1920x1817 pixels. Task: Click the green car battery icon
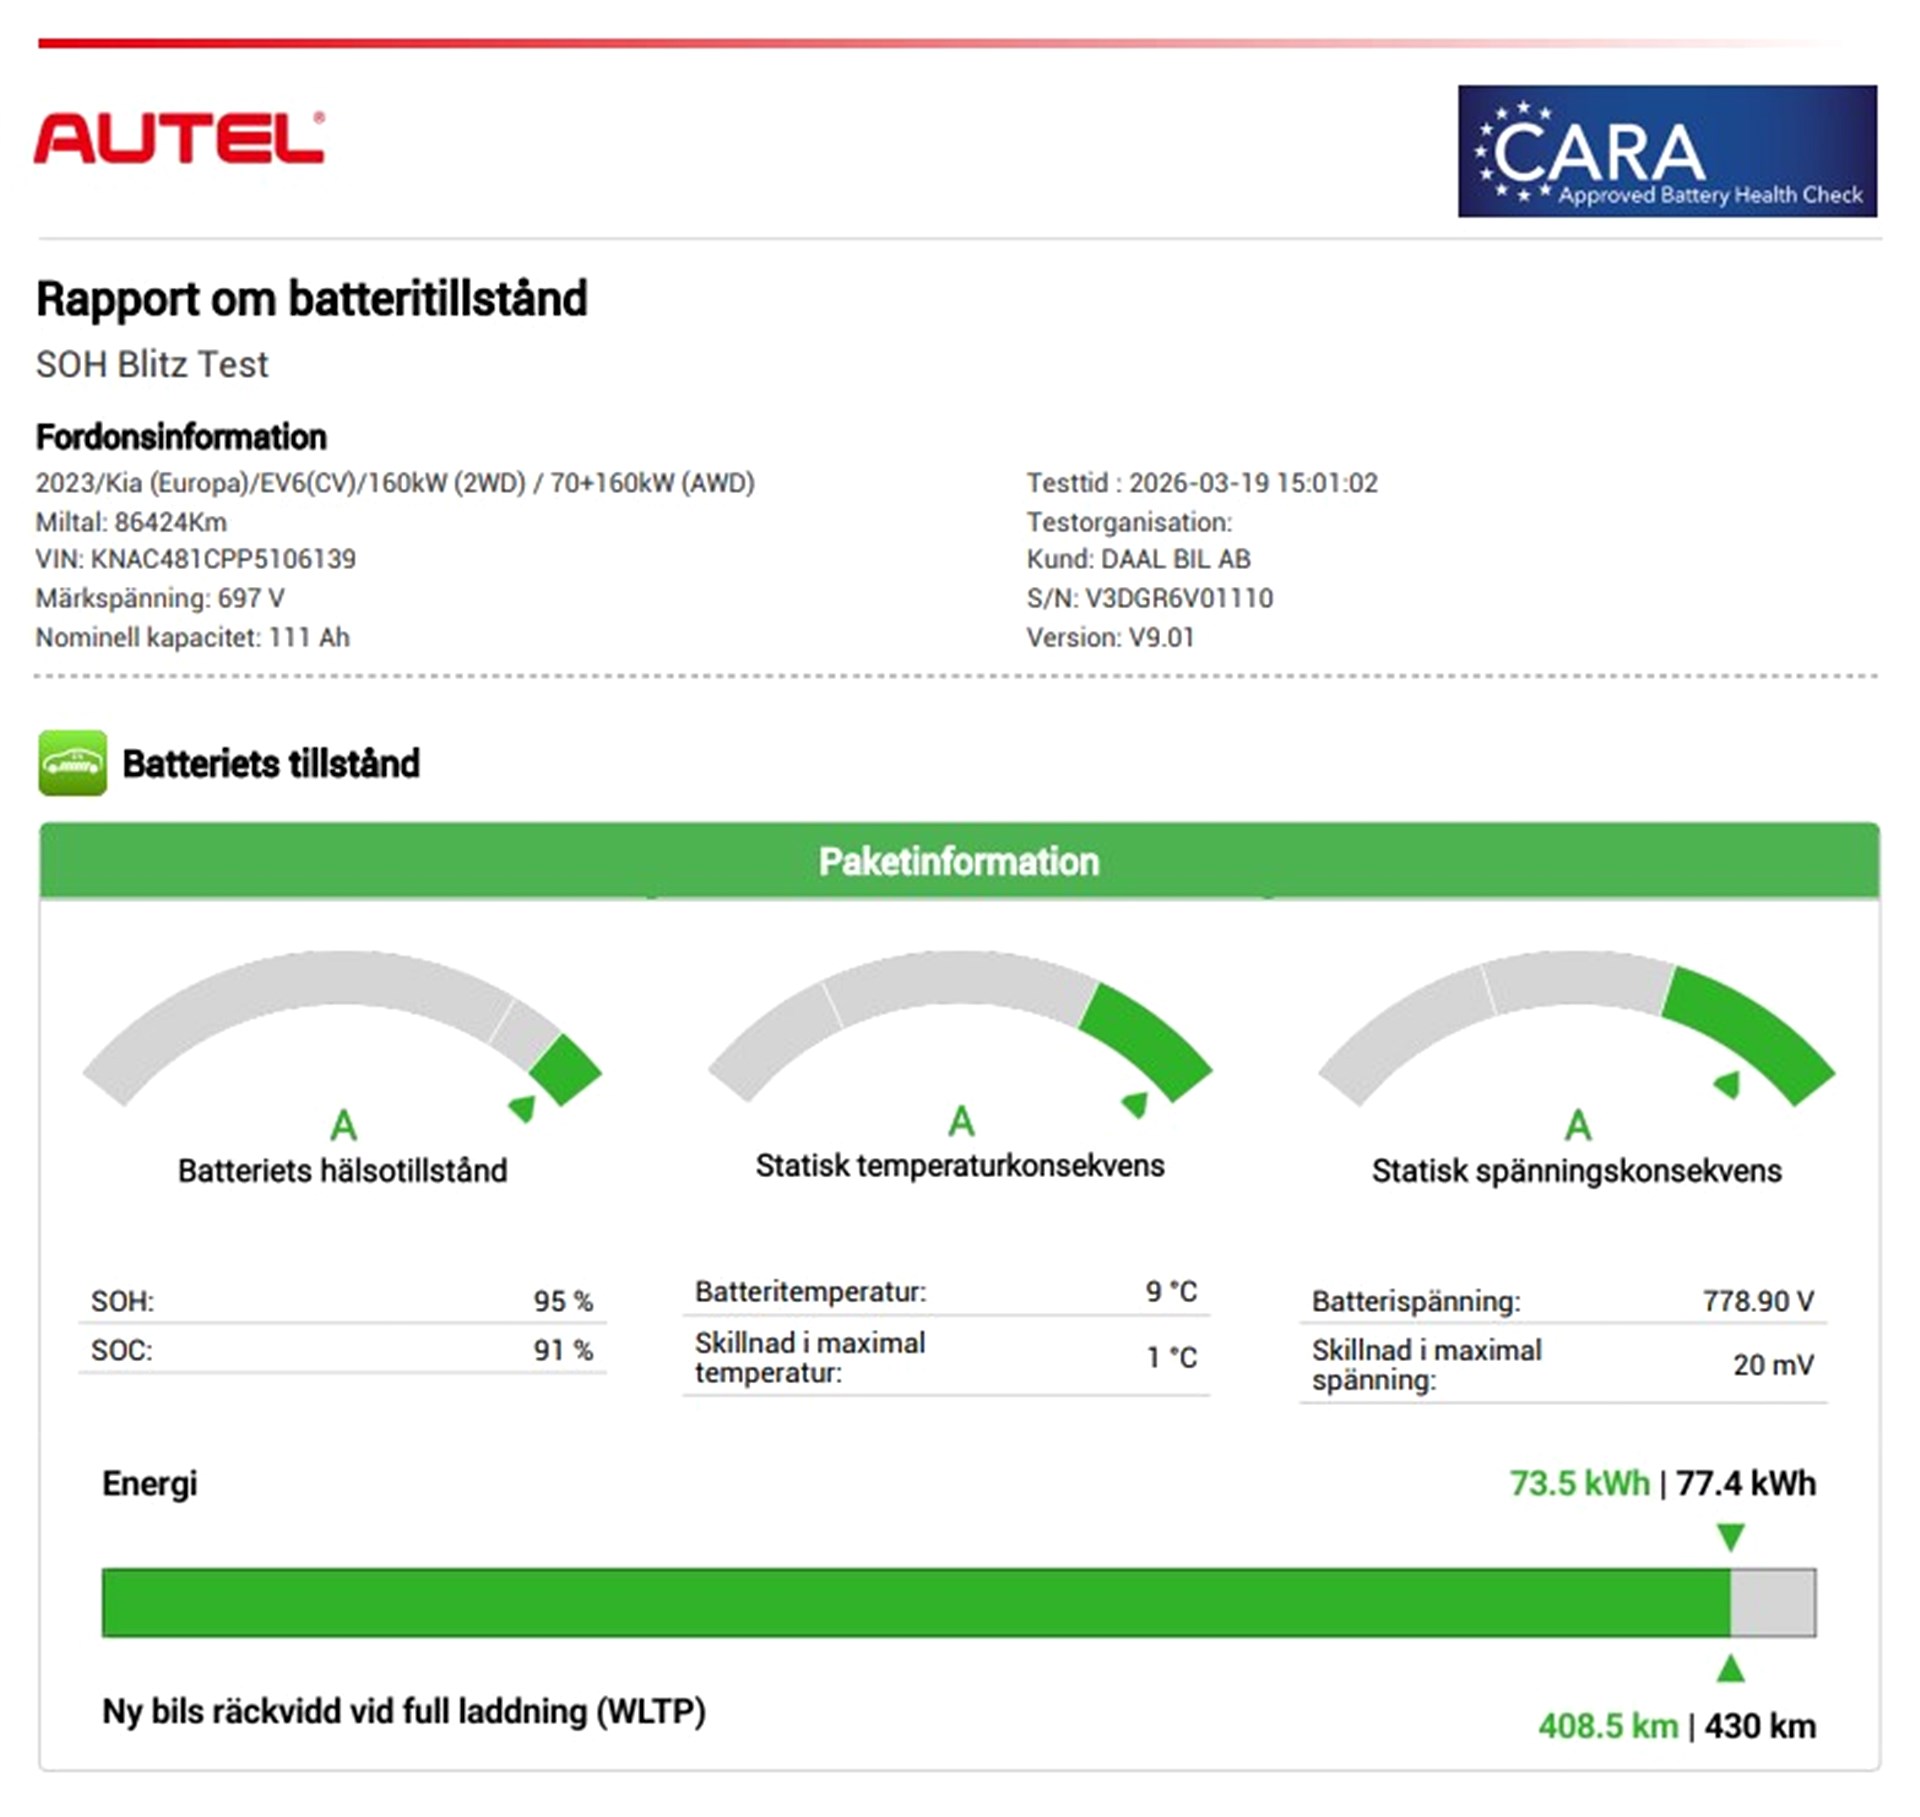[72, 763]
